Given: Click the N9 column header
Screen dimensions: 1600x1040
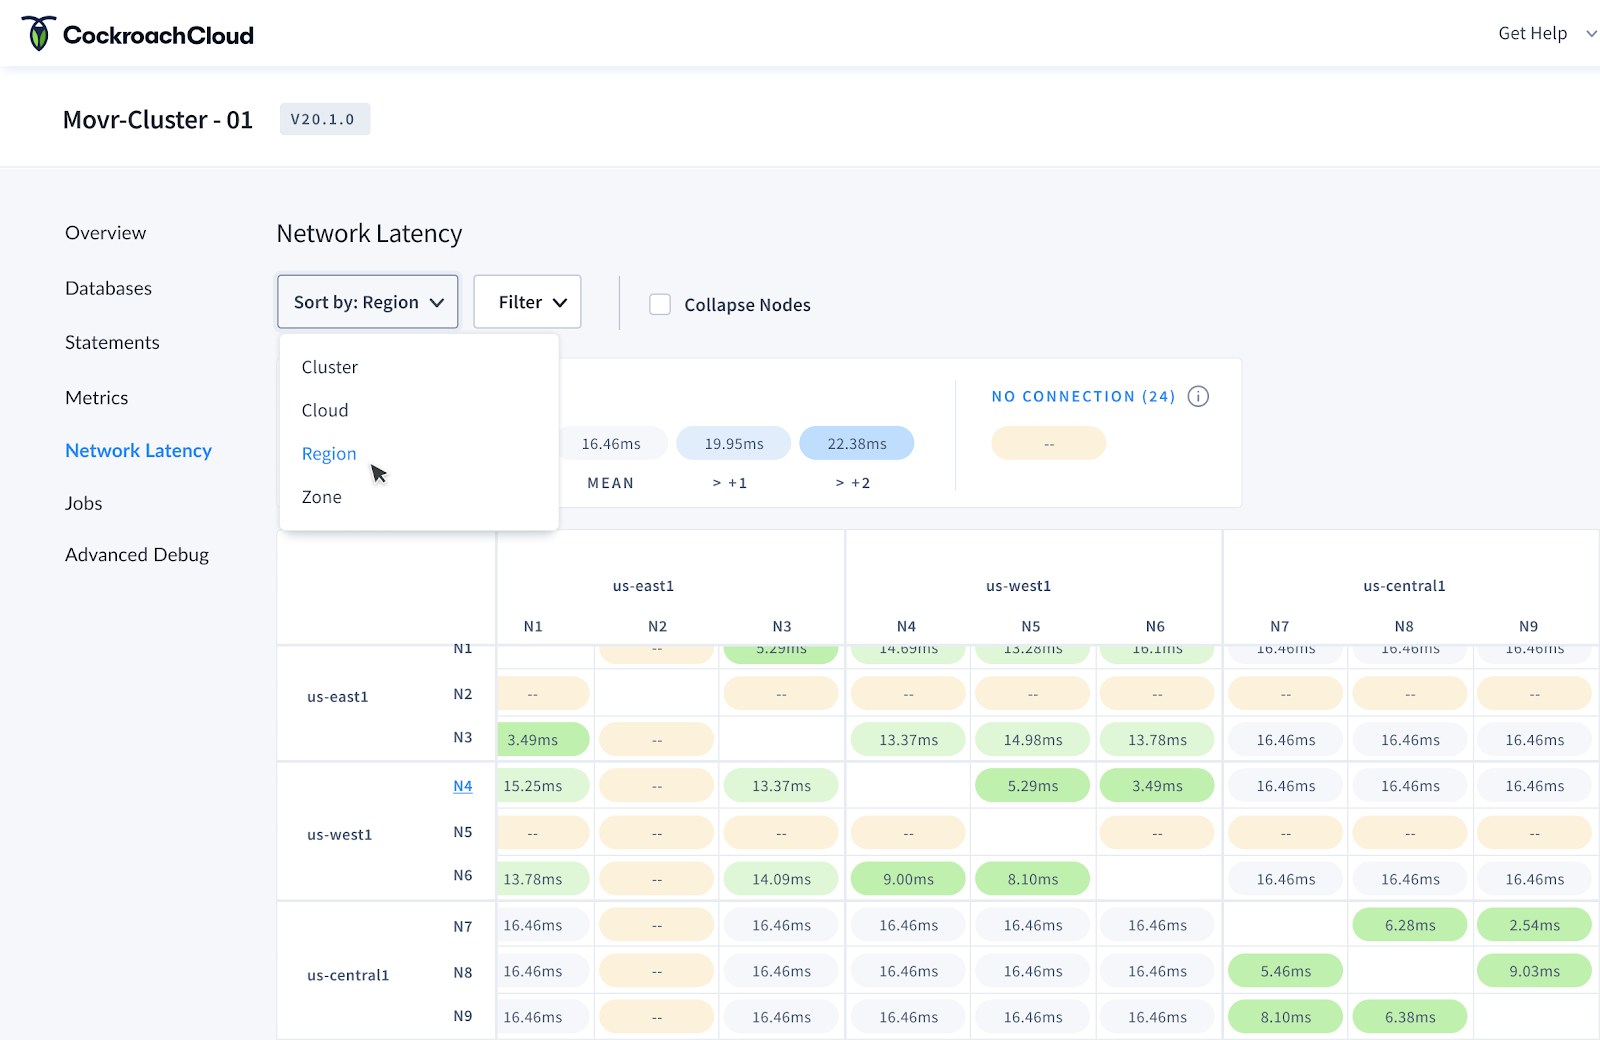Looking at the screenshot, I should click(x=1529, y=626).
